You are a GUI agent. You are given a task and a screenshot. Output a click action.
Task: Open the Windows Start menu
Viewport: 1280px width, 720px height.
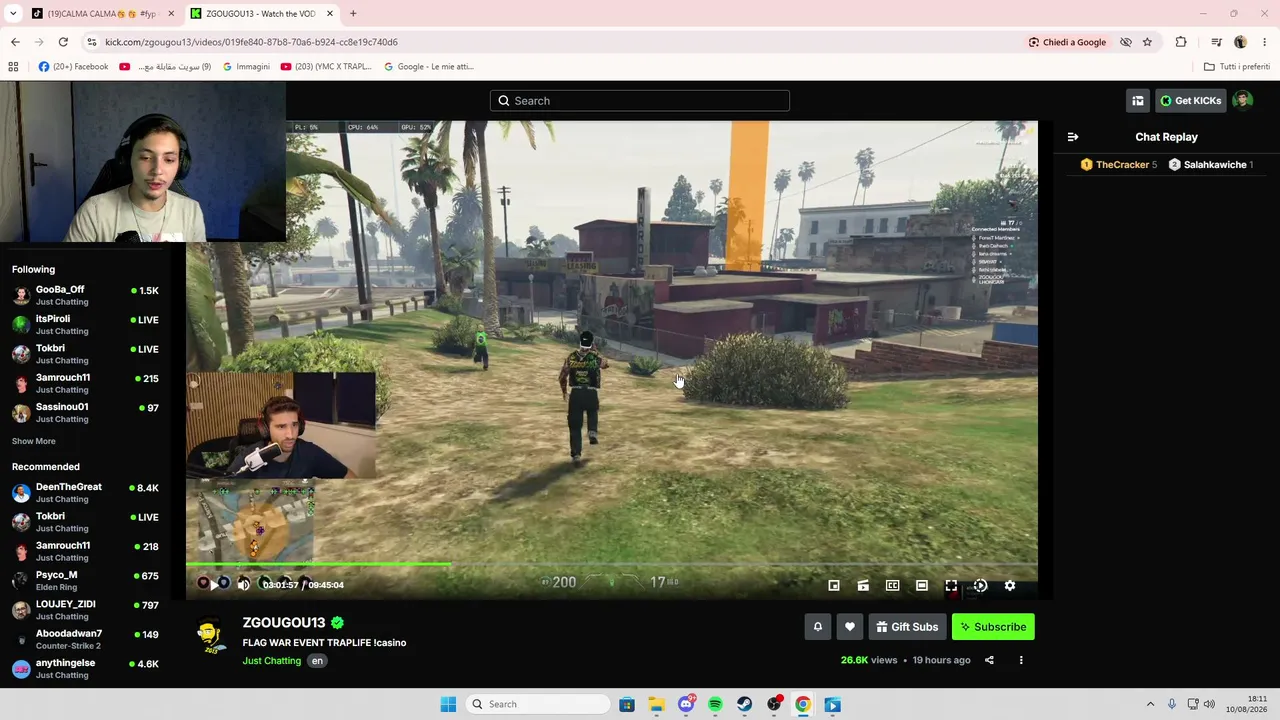[448, 704]
